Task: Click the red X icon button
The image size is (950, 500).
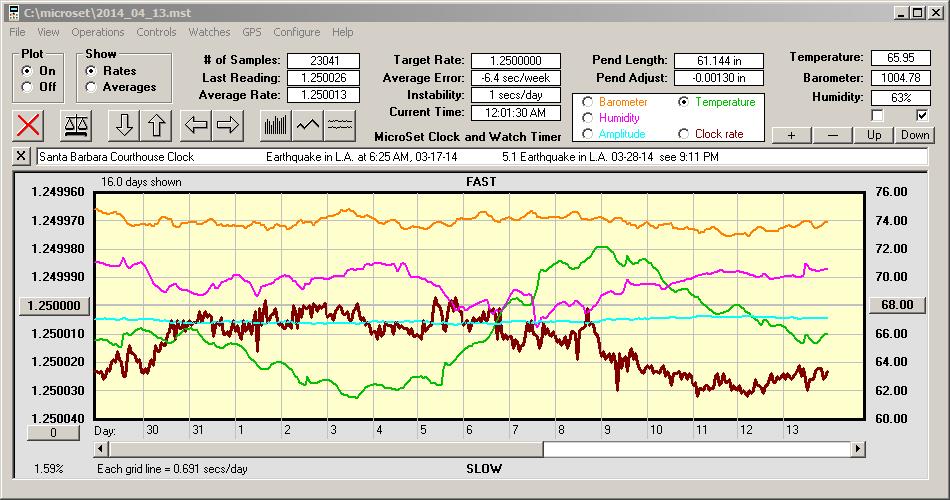Action: (29, 125)
